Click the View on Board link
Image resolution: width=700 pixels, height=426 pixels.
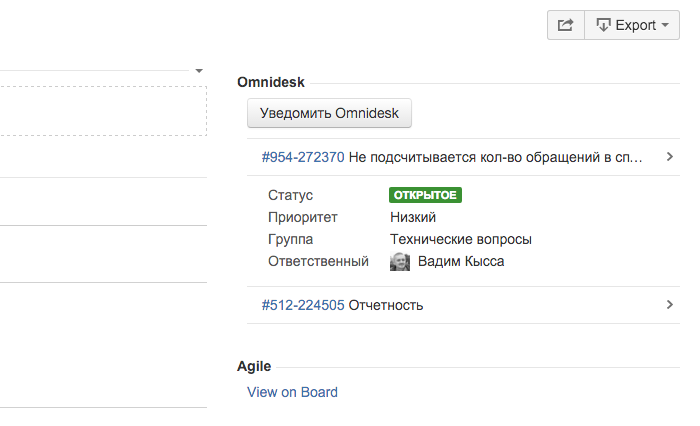[292, 392]
